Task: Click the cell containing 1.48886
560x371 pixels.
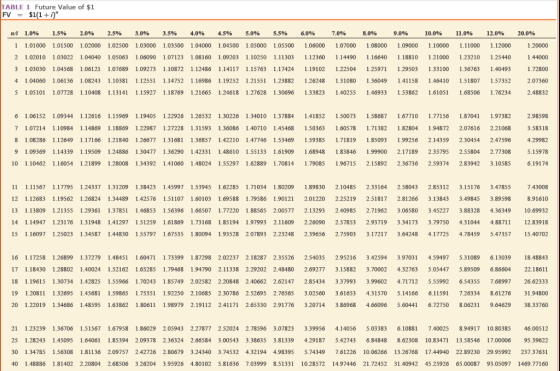Action: click(35, 364)
